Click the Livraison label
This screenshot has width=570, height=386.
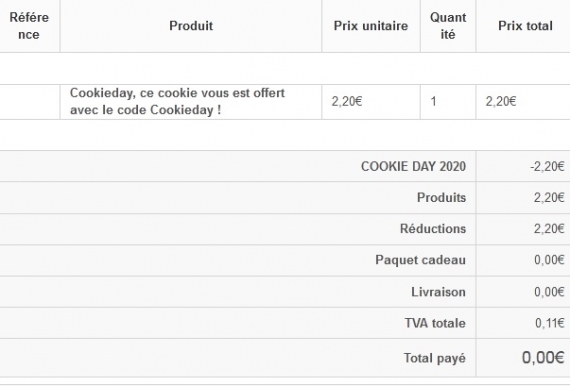438,292
